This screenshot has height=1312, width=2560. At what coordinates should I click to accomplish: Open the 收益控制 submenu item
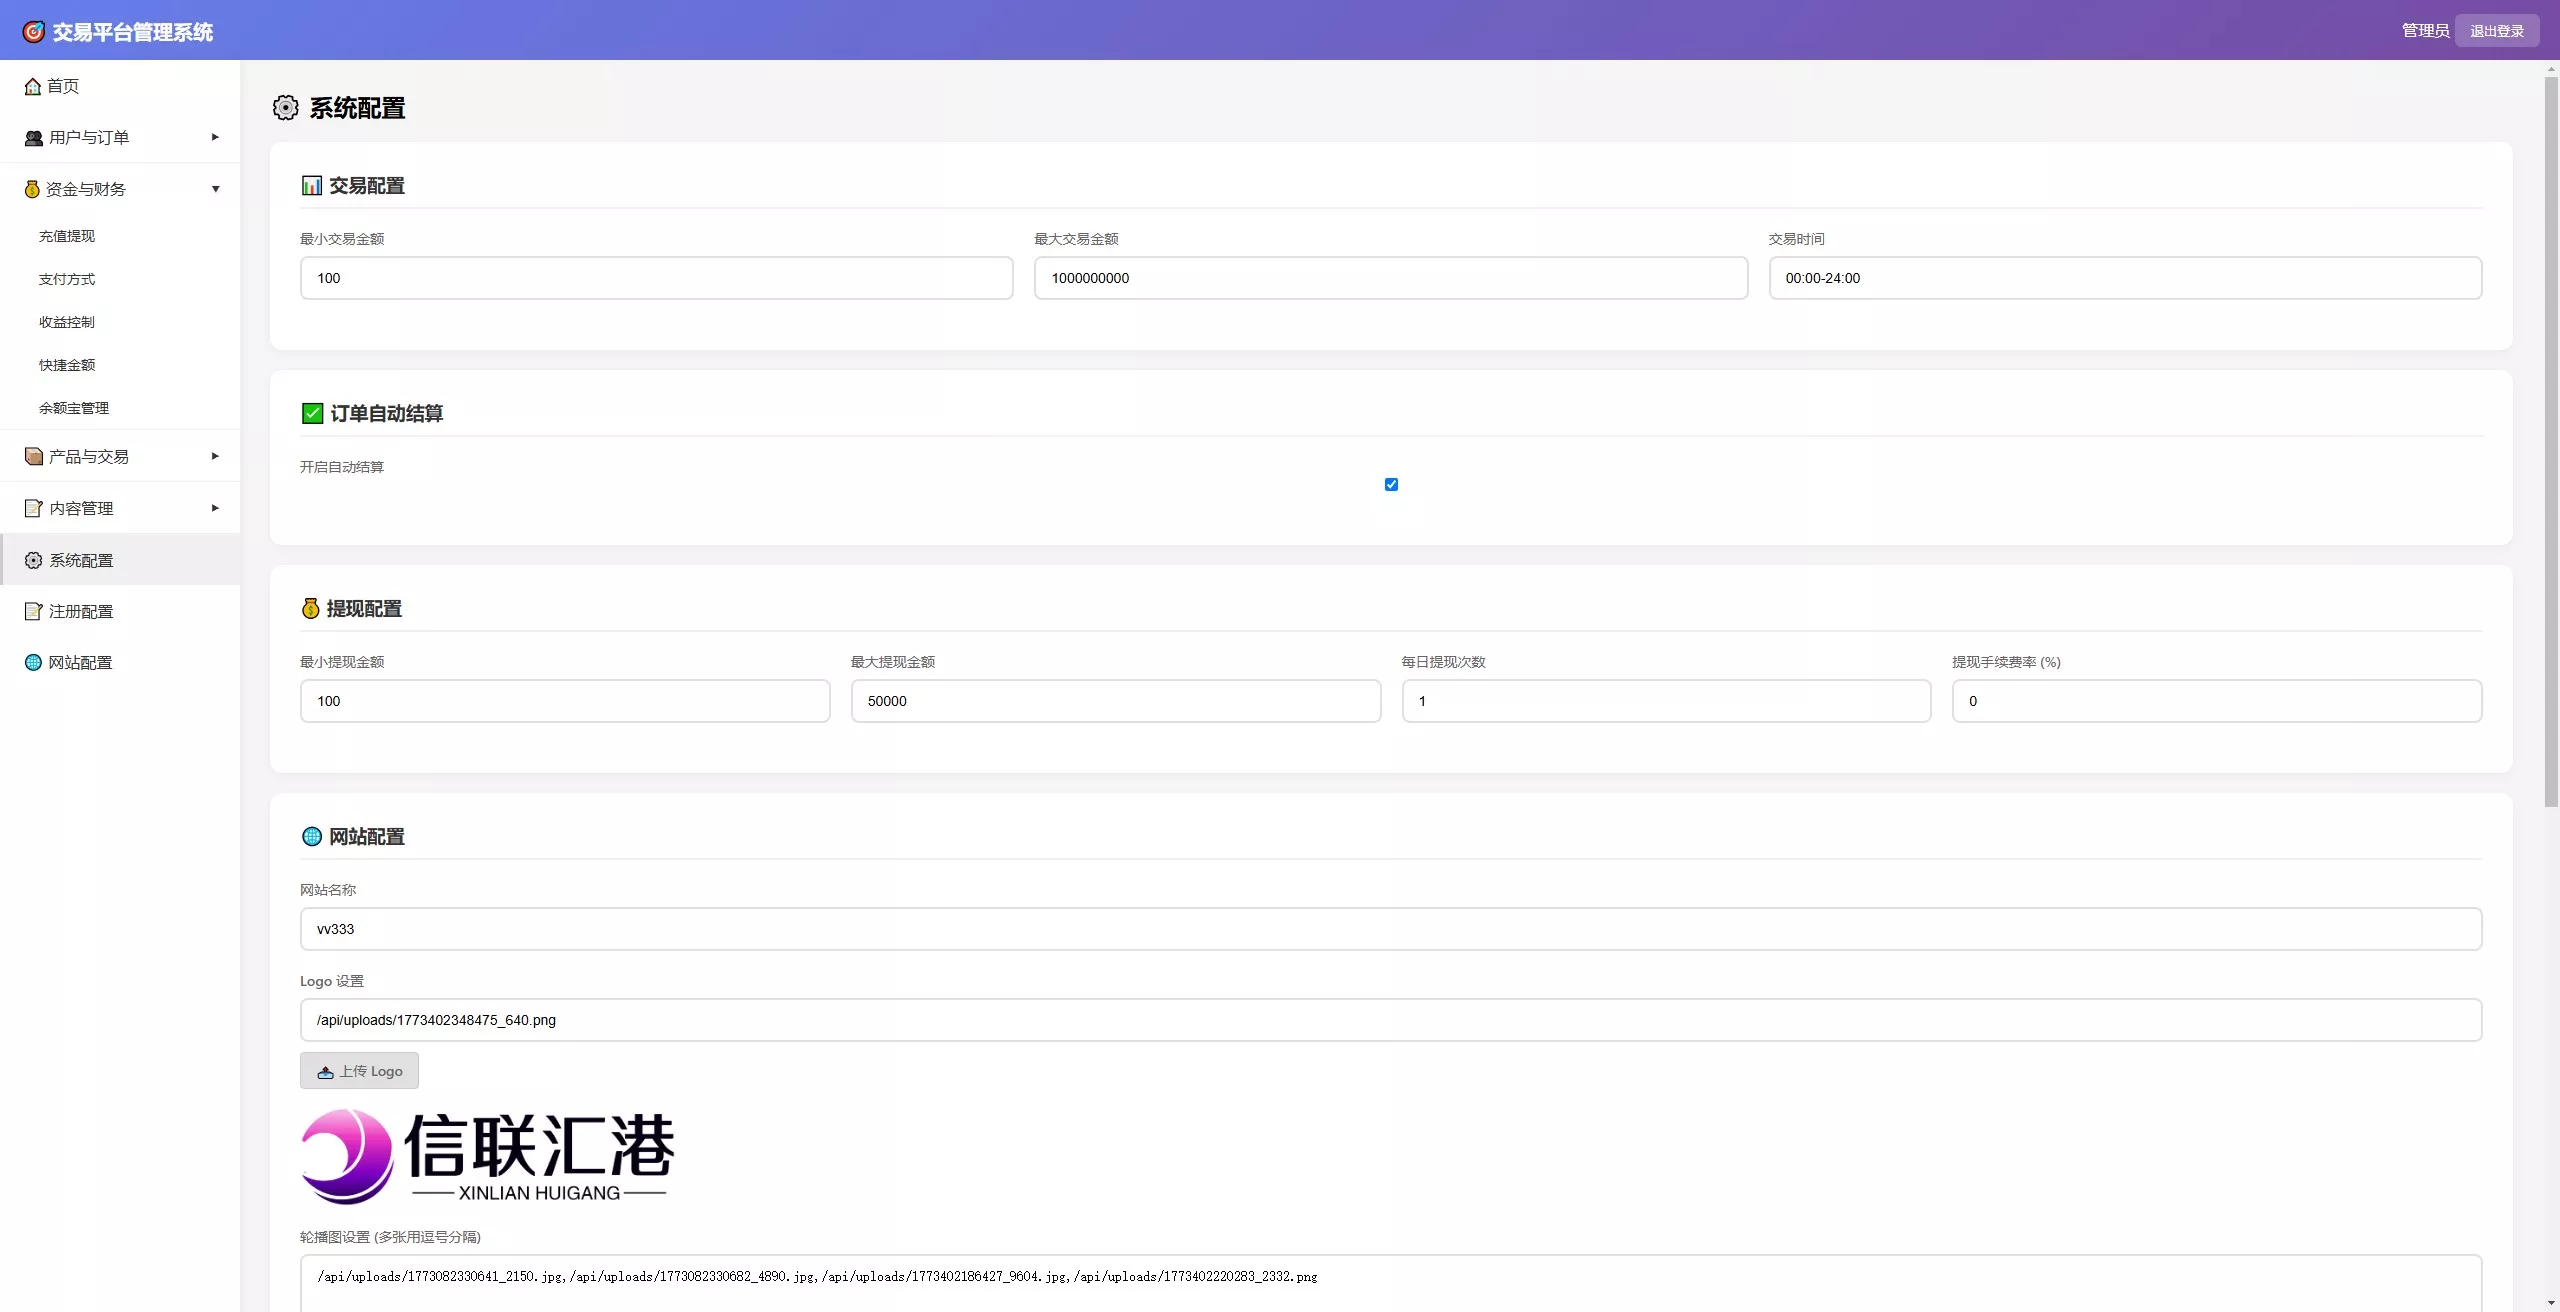pyautogui.click(x=67, y=323)
